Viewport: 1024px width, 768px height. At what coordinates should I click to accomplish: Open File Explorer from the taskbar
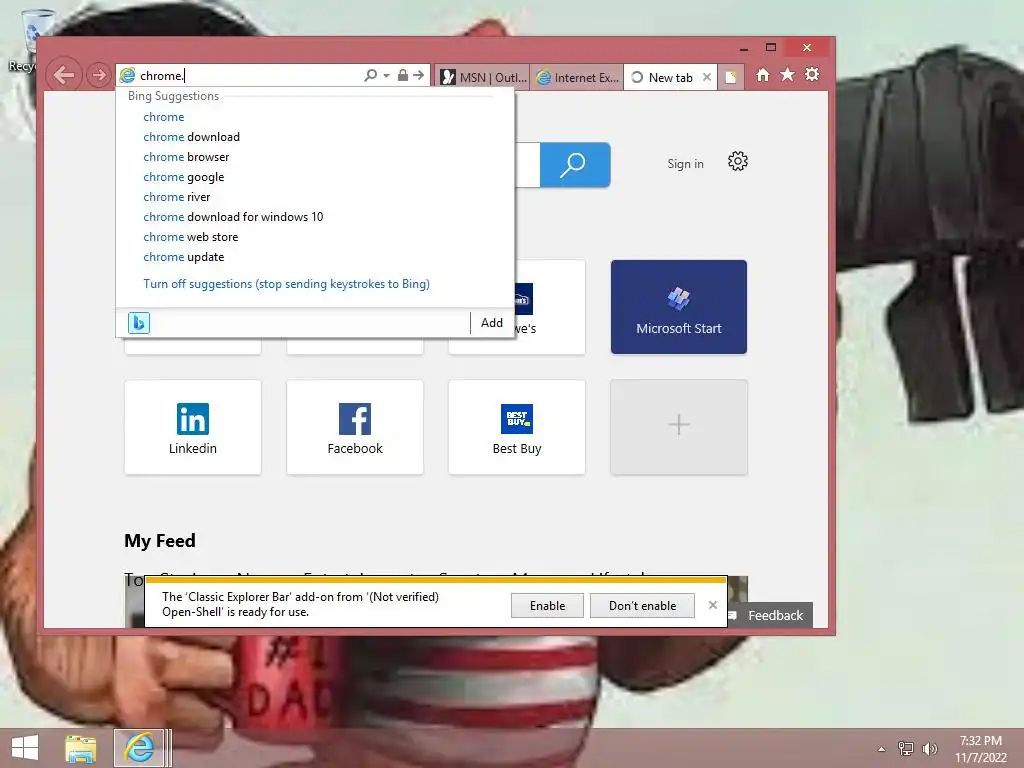coord(80,748)
